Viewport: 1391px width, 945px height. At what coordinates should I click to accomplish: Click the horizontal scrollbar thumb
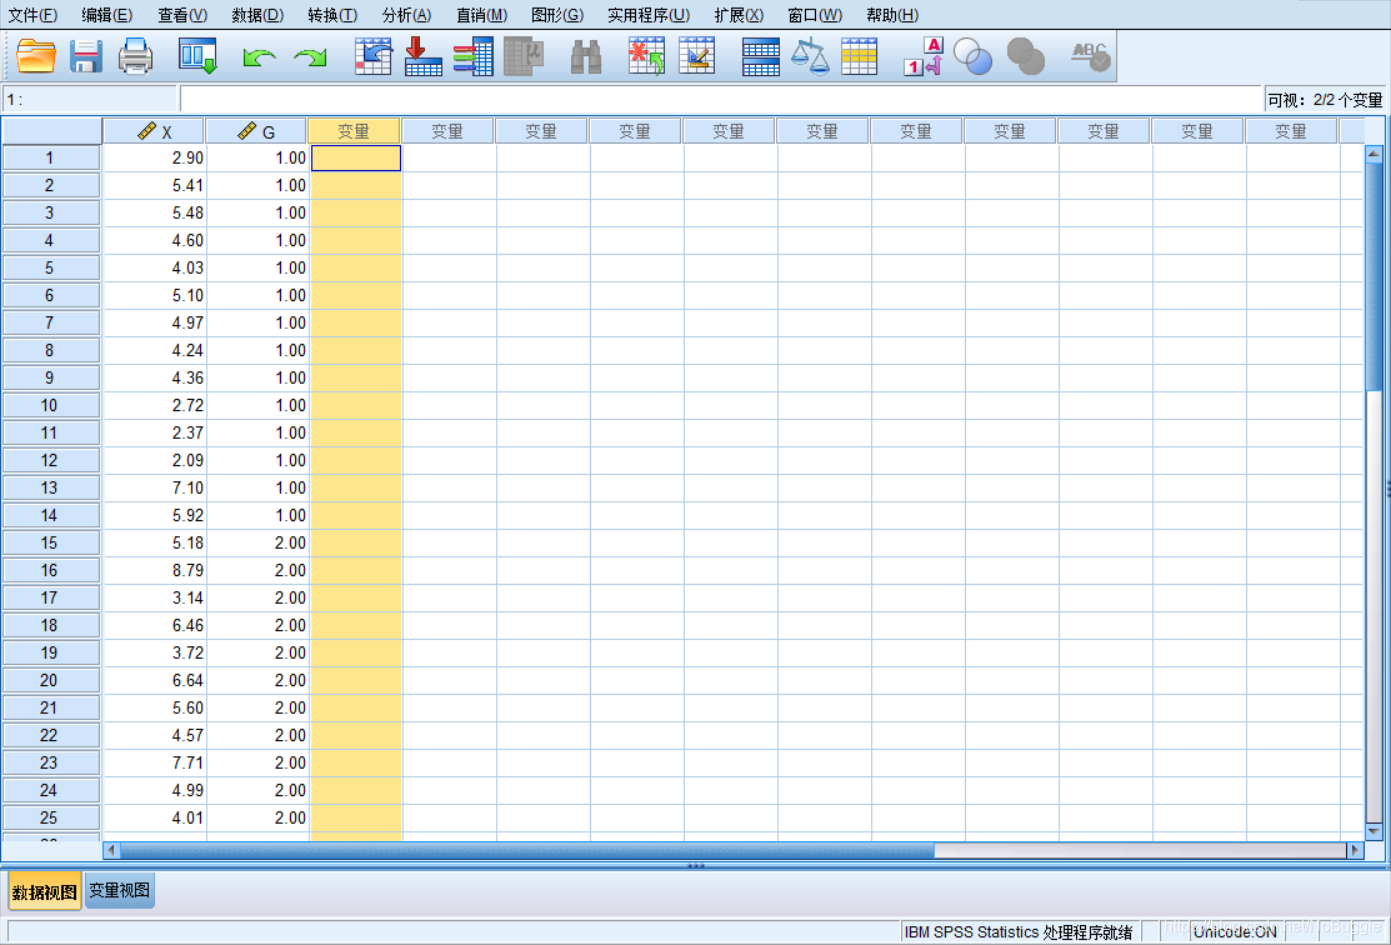(527, 850)
